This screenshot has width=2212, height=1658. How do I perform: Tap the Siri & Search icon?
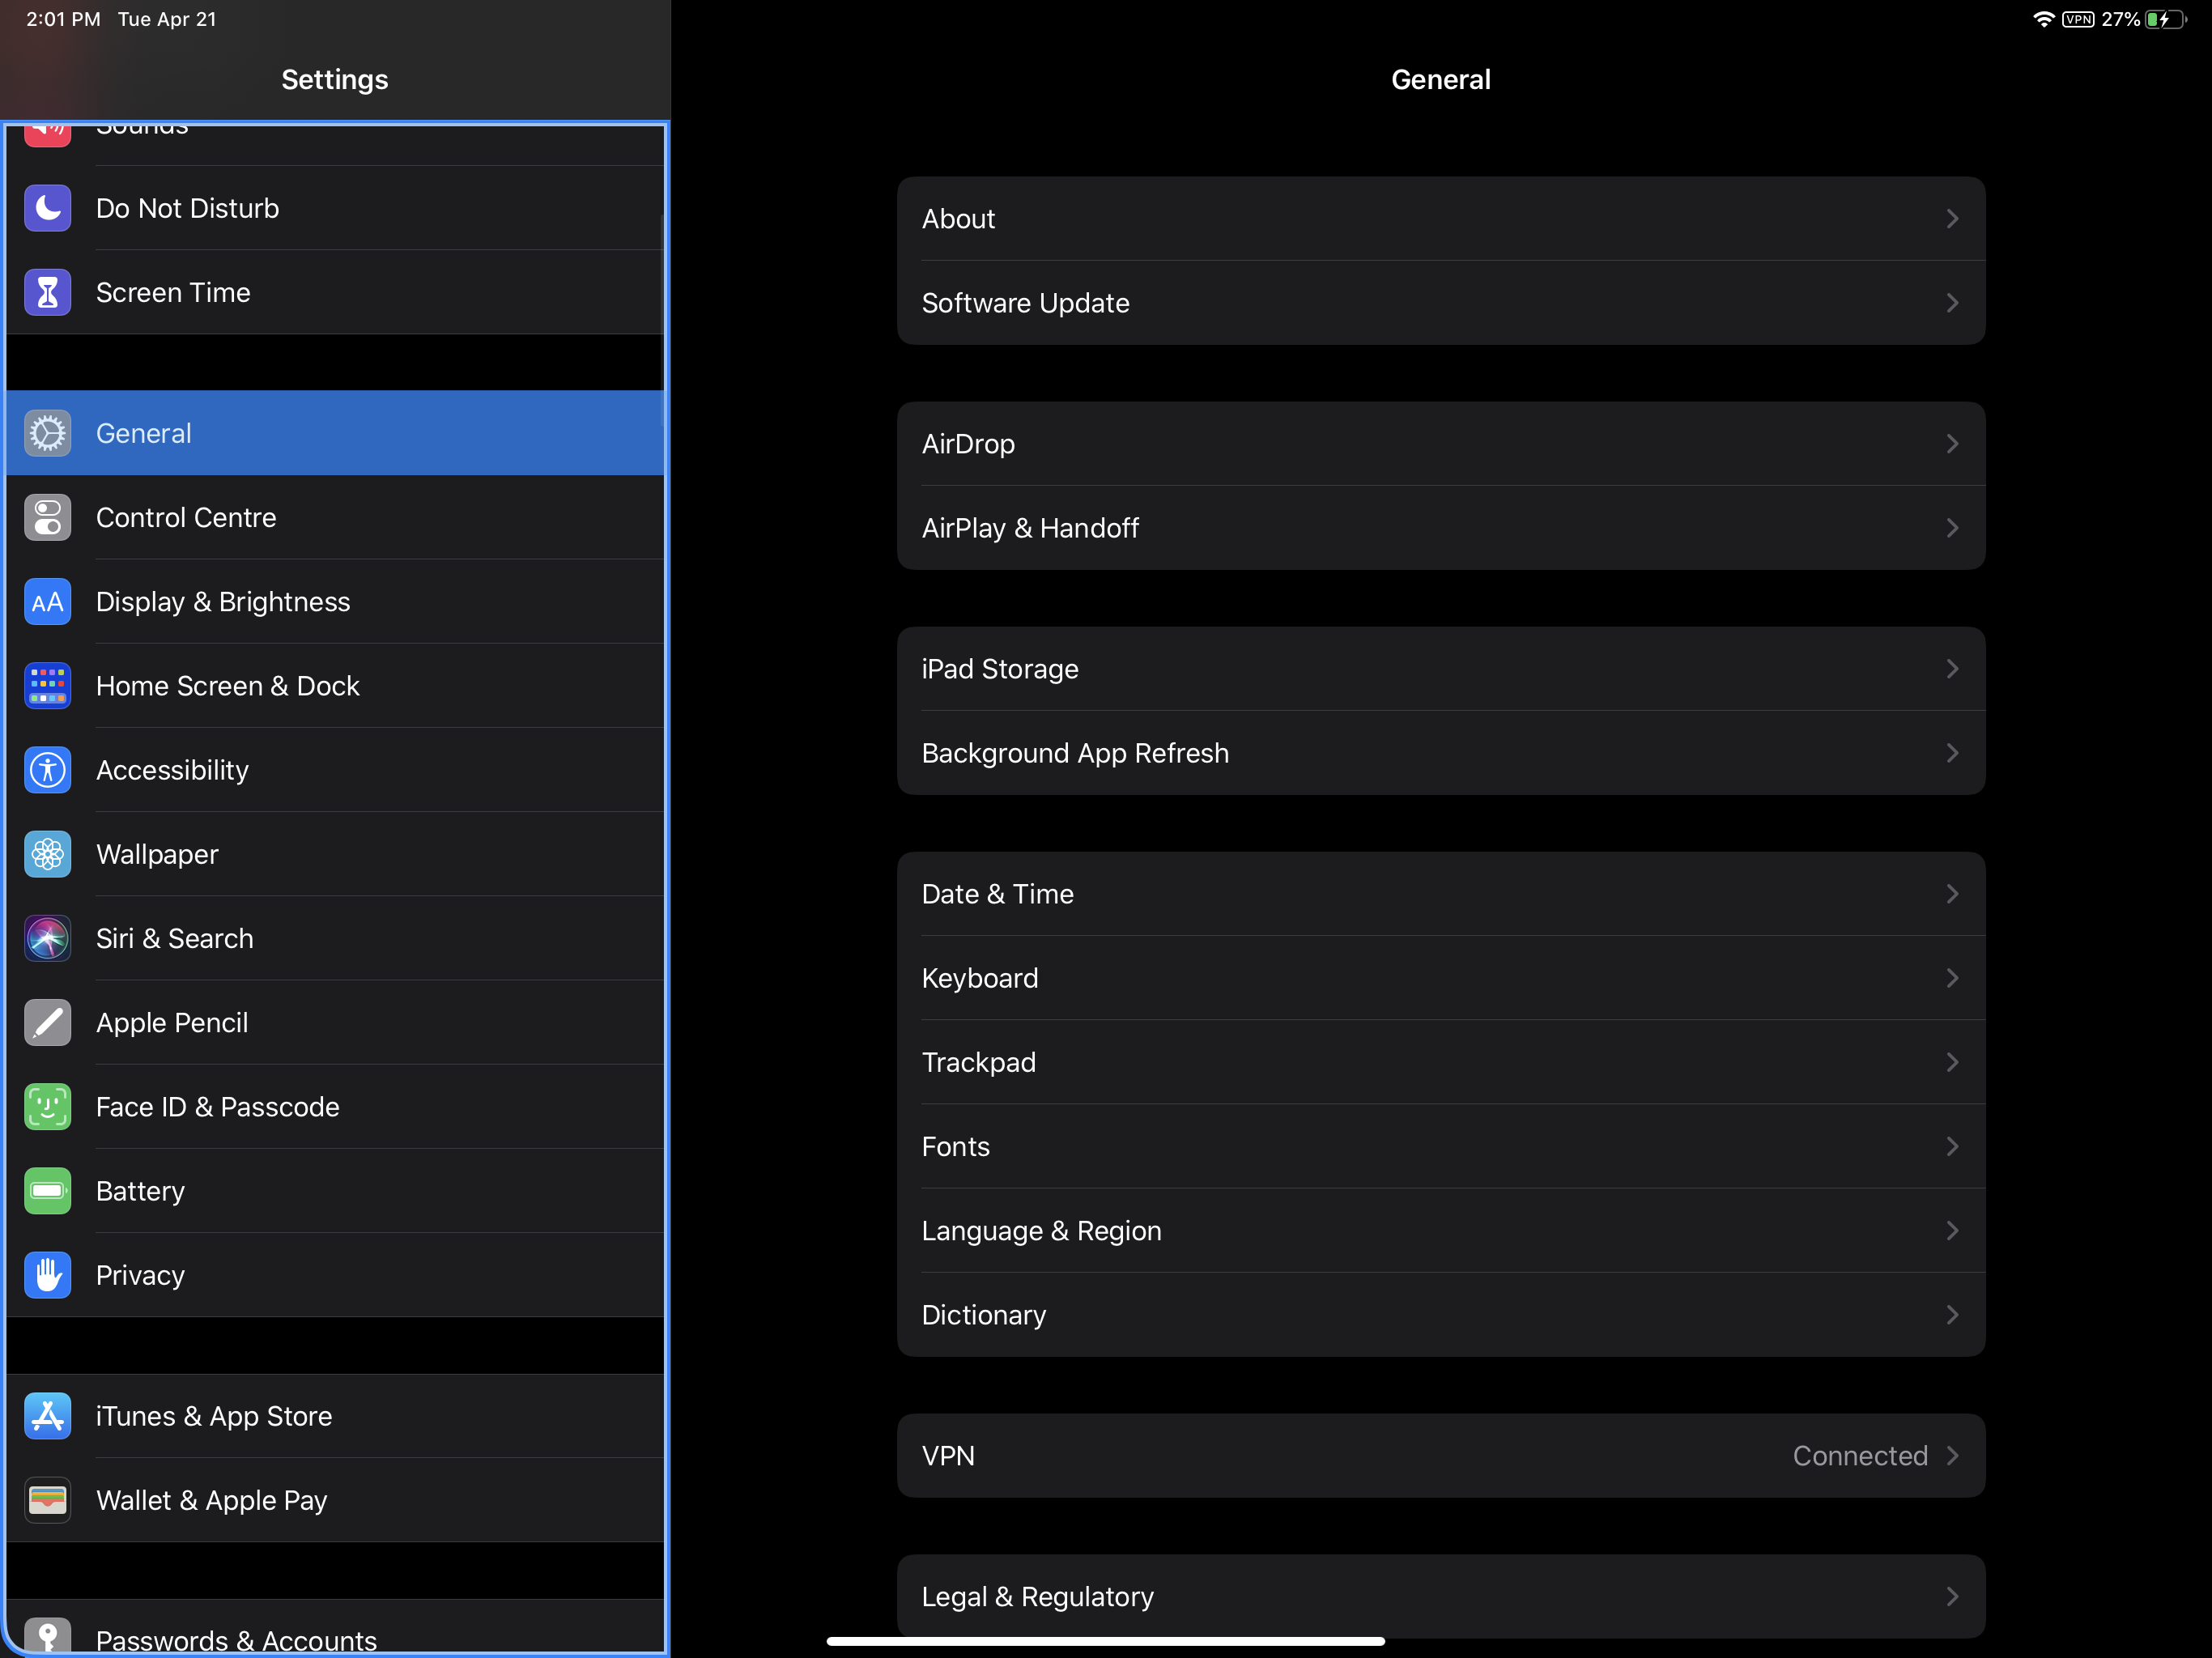(x=47, y=938)
